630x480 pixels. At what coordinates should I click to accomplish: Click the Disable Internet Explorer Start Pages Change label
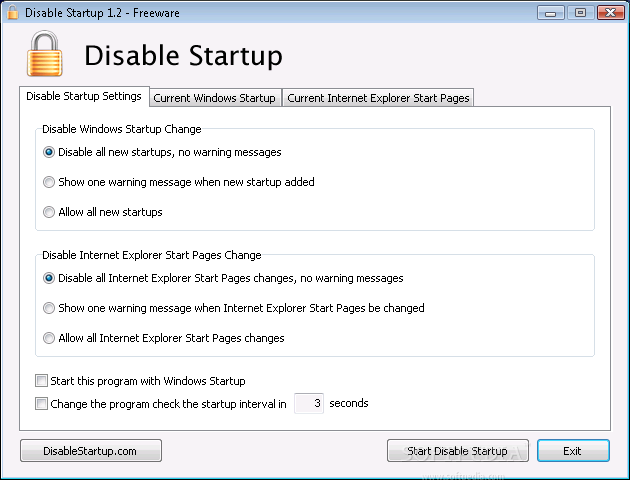[x=152, y=255]
